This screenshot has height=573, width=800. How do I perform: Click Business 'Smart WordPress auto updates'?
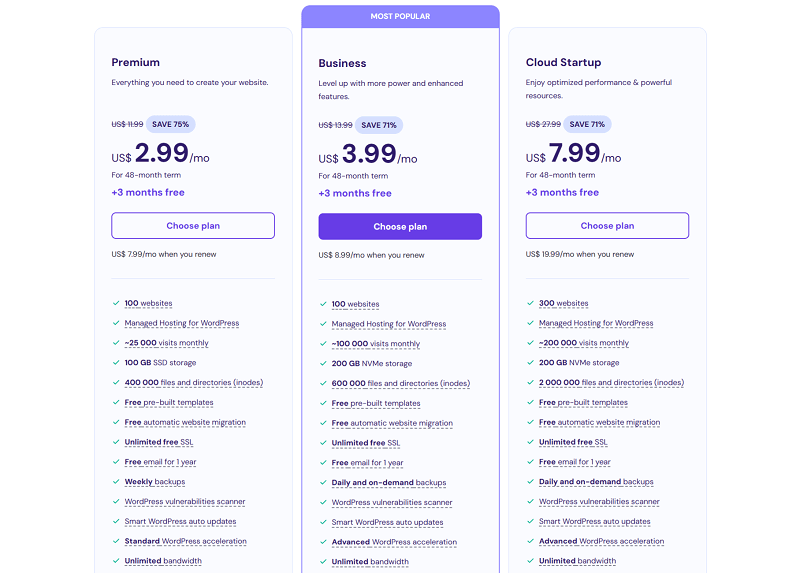pyautogui.click(x=387, y=522)
